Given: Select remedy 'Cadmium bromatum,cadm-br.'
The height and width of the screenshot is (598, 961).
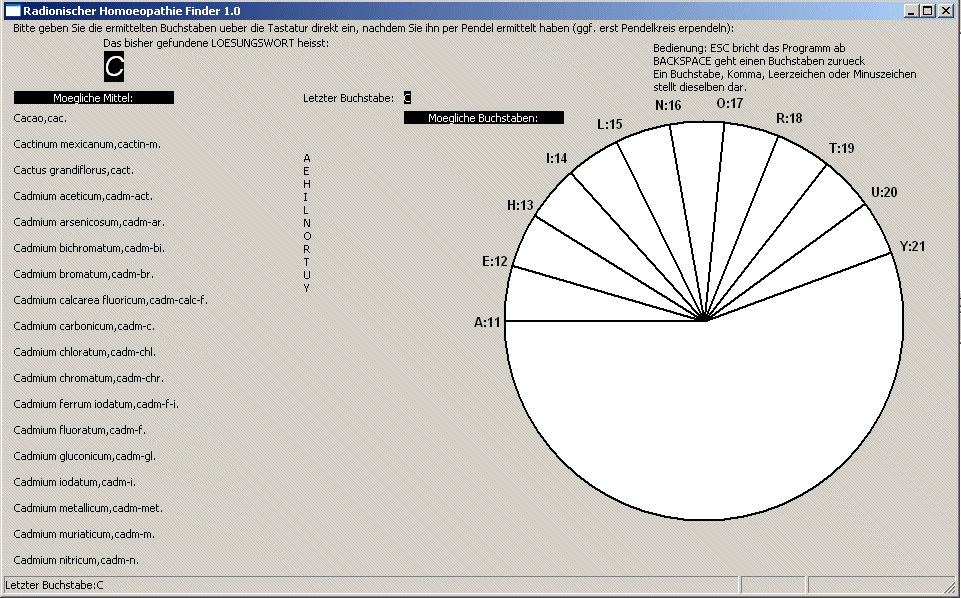Looking at the screenshot, I should tap(83, 274).
